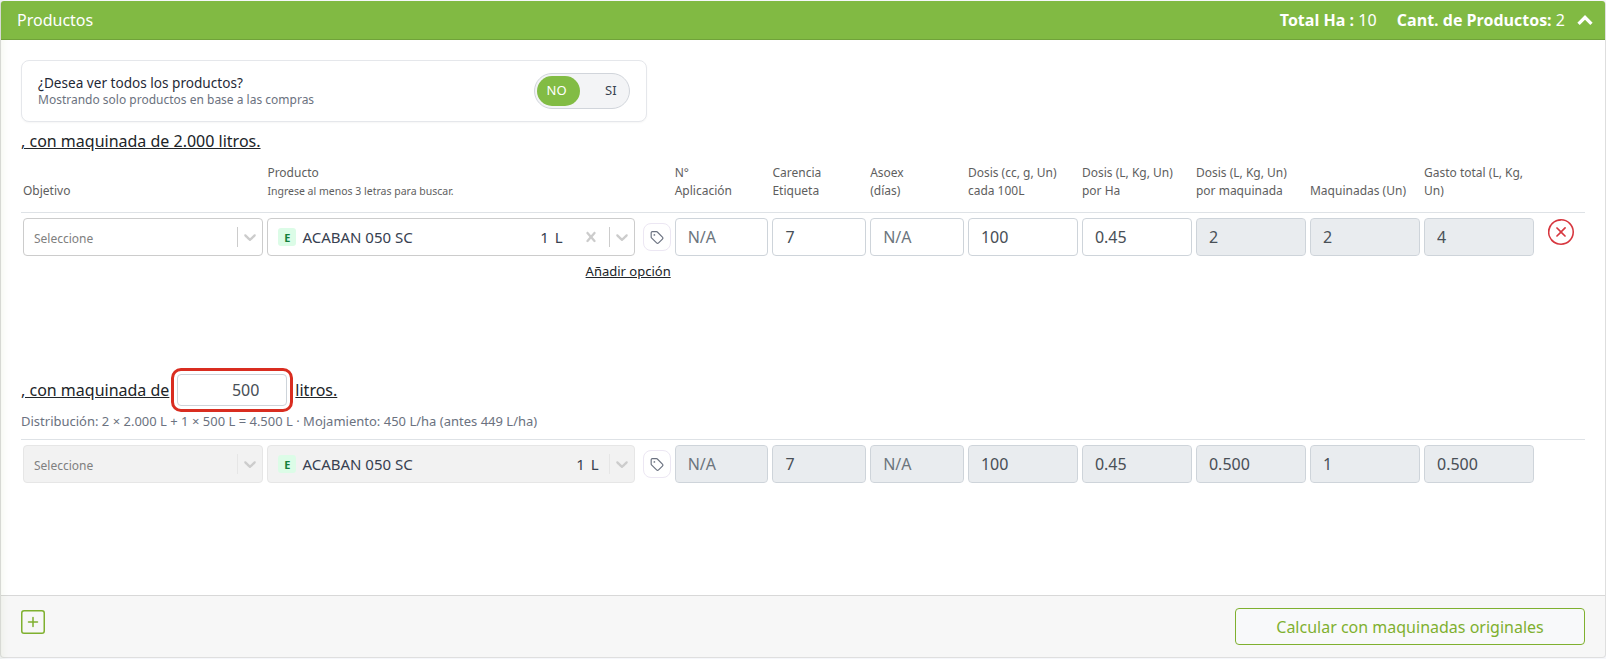Select the Asoex días field in 2.000 litros section
This screenshot has width=1606, height=659.
point(917,238)
